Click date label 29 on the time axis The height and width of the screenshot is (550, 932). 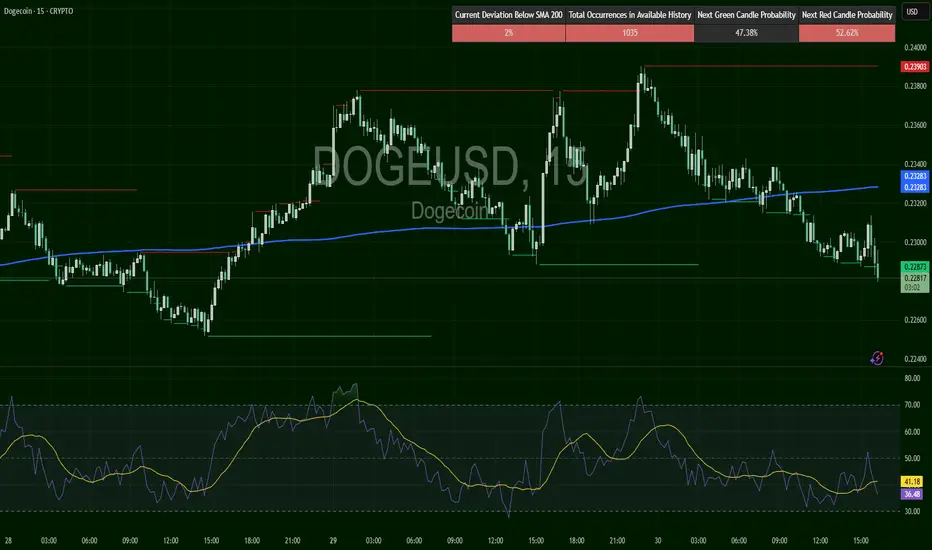[333, 540]
